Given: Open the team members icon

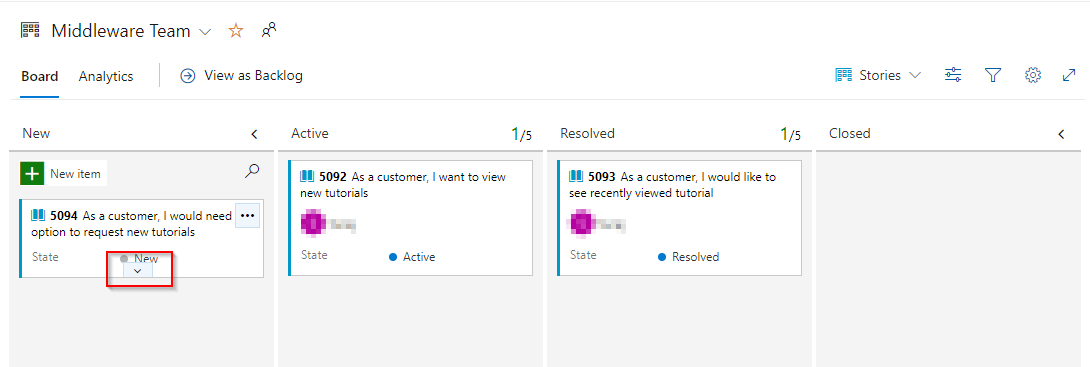Looking at the screenshot, I should coord(269,31).
